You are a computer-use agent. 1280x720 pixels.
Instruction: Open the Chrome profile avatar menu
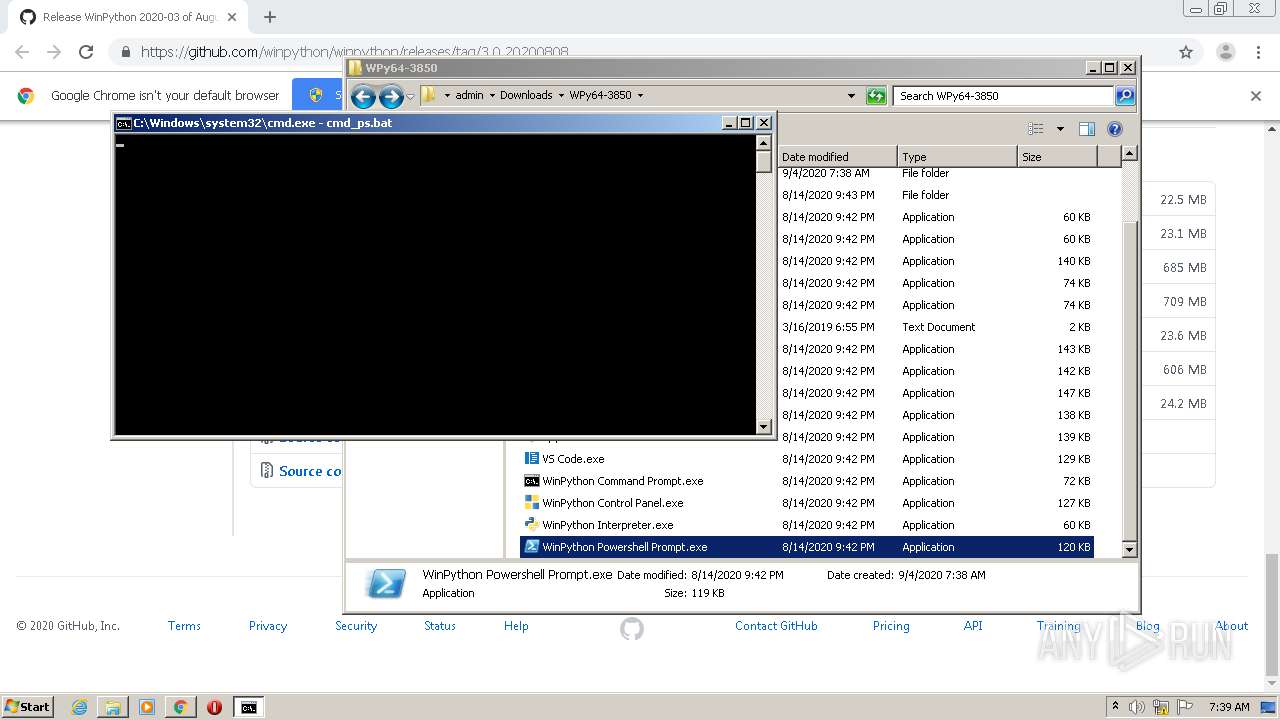pos(1225,52)
